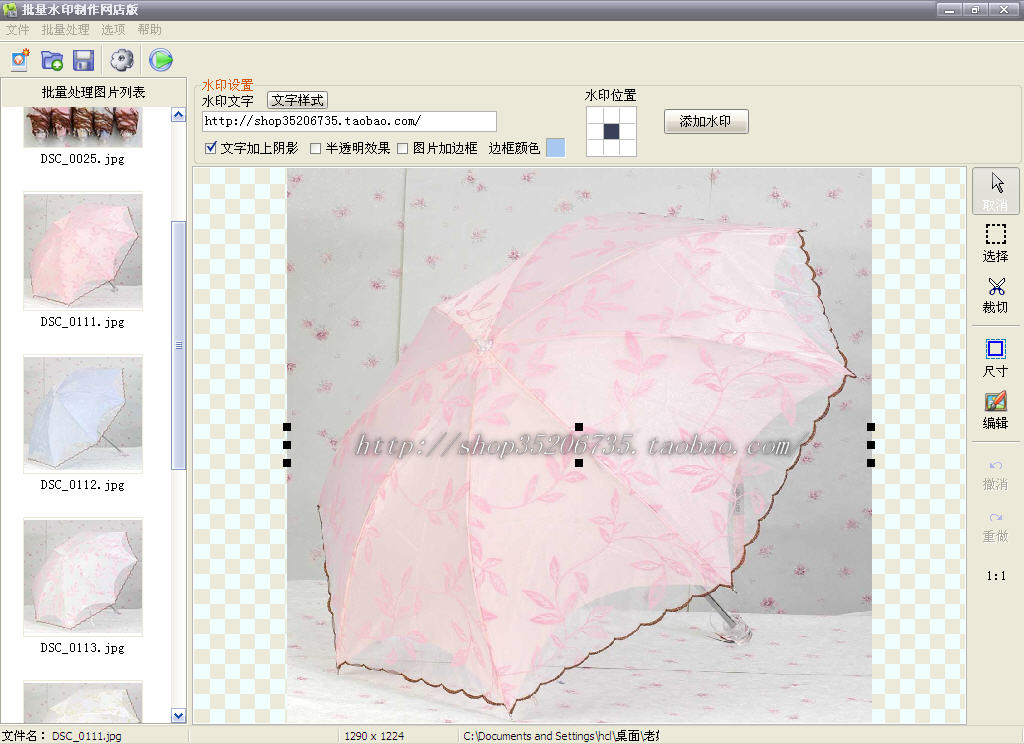
Task: Click the 添加水印 button
Action: (706, 121)
